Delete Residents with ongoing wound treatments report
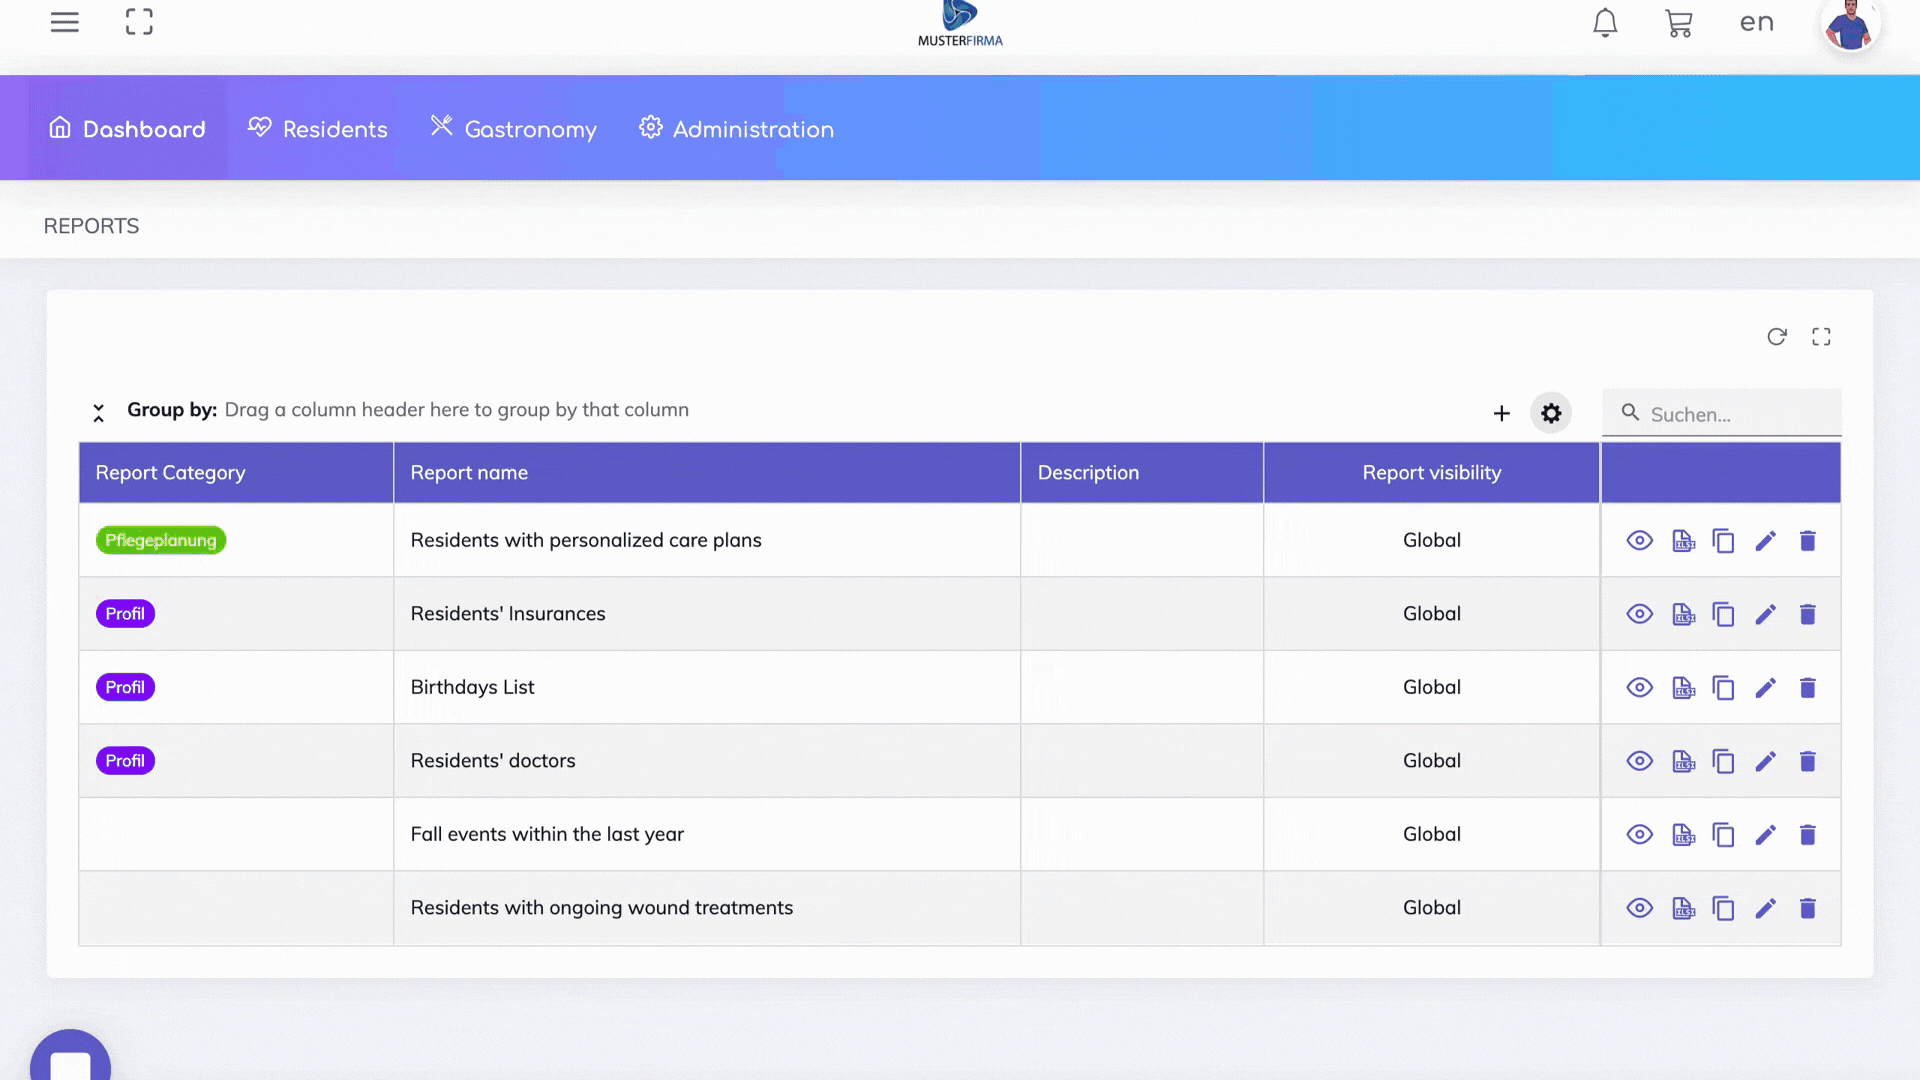The image size is (1920, 1080). [1807, 908]
